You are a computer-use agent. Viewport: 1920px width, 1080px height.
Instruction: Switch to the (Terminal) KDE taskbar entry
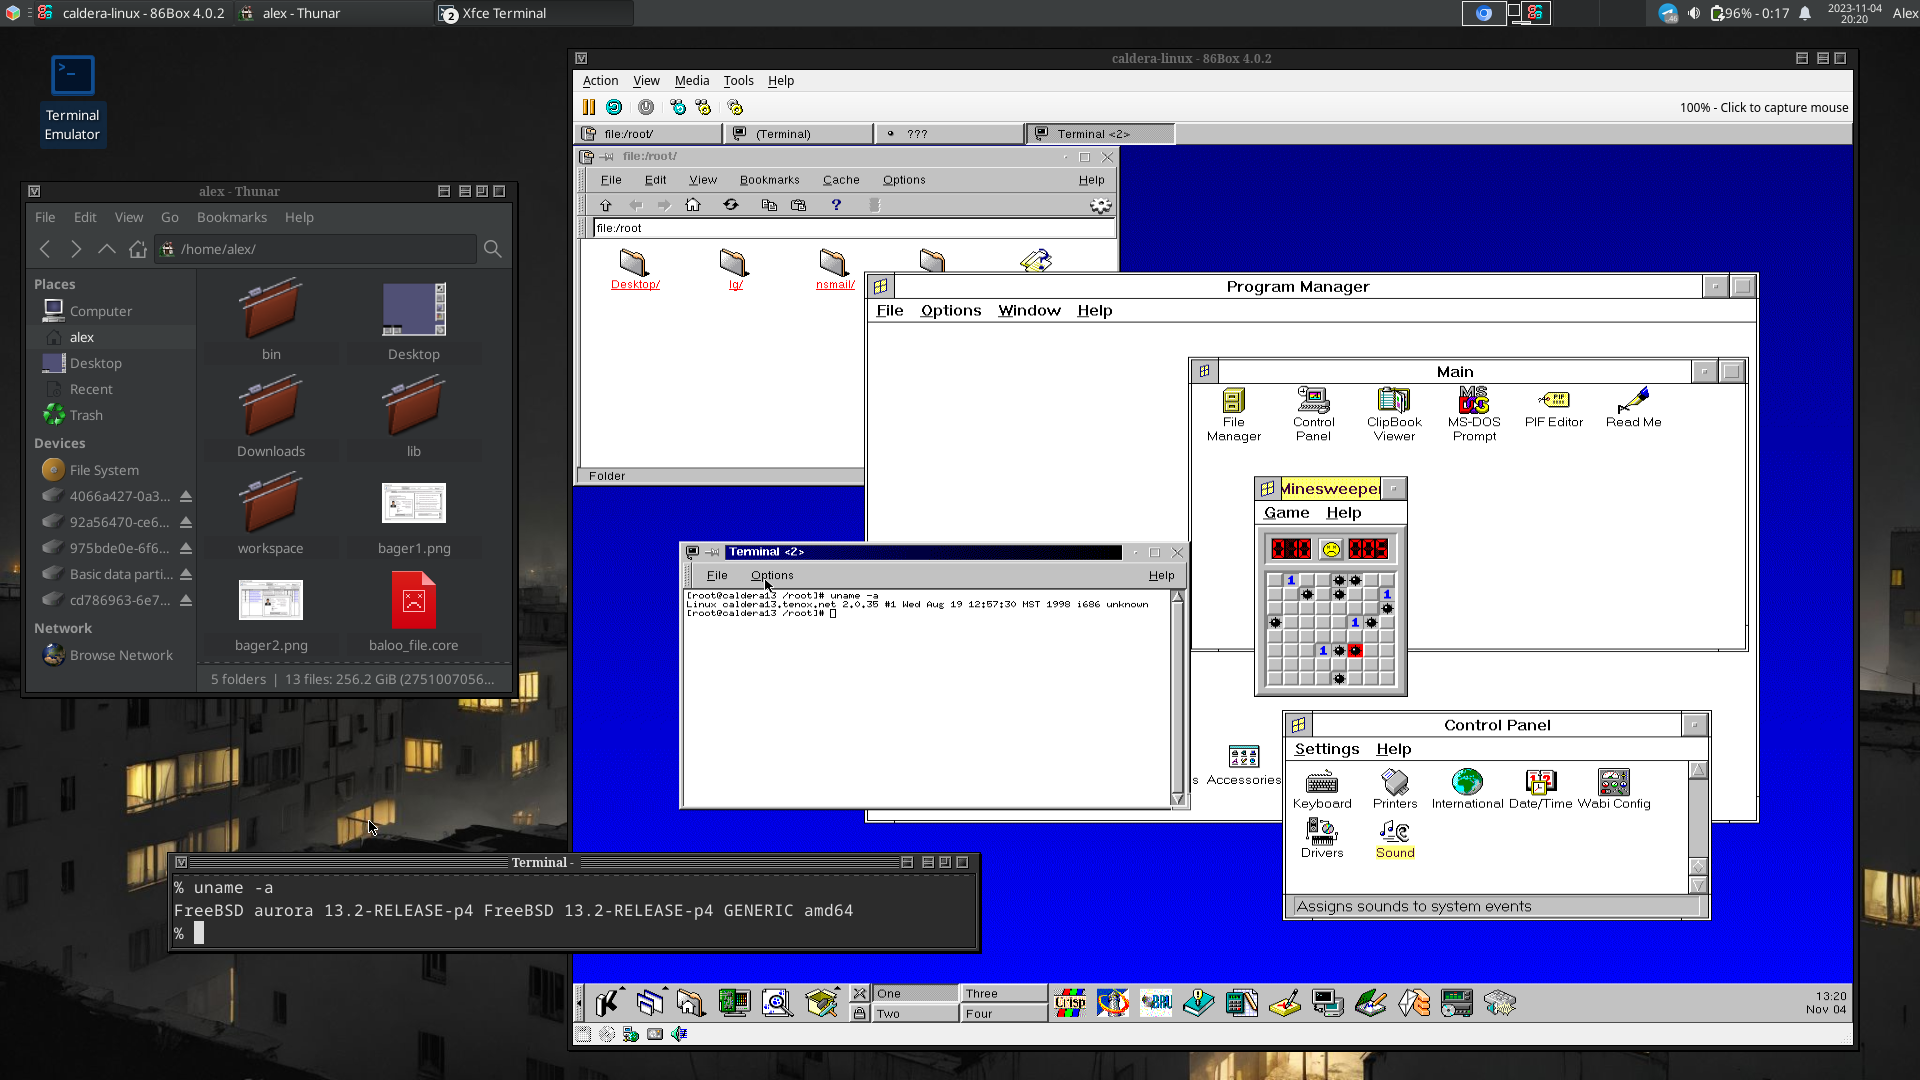800,134
